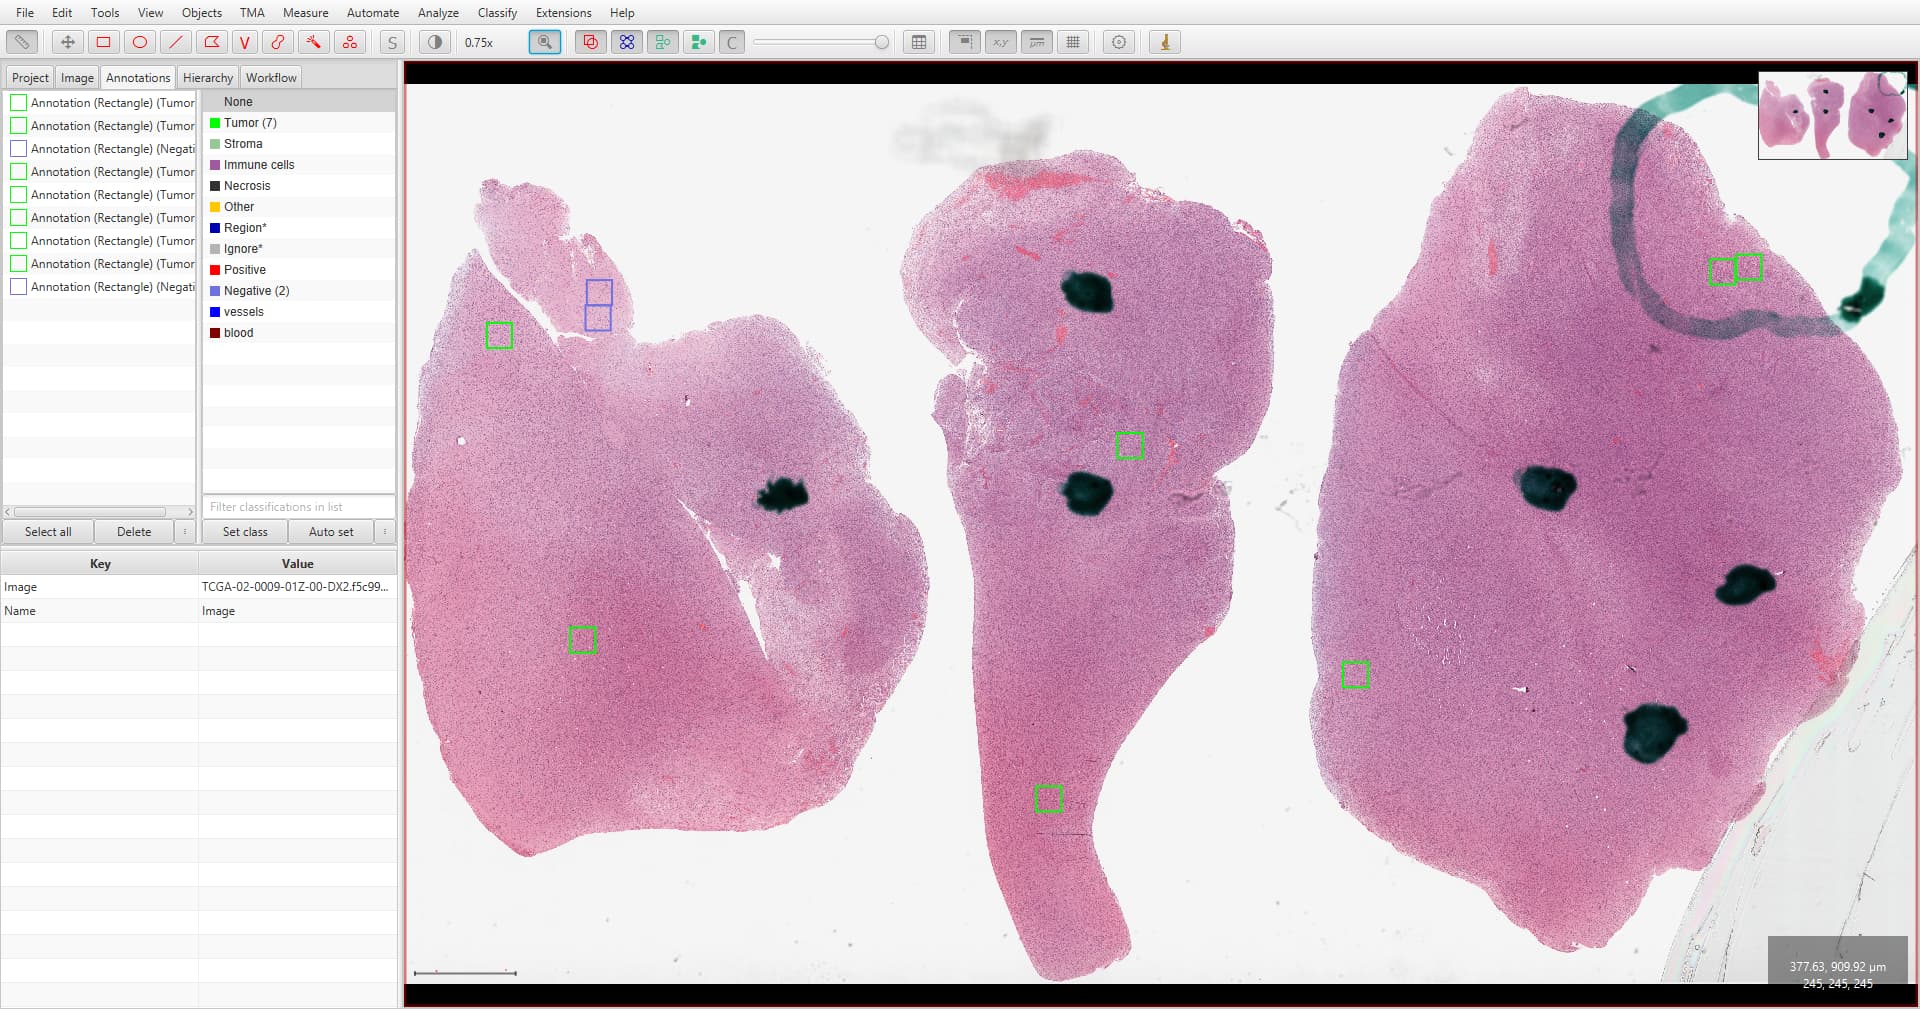Activate the Wand tool
1920x1009 pixels.
(x=314, y=42)
